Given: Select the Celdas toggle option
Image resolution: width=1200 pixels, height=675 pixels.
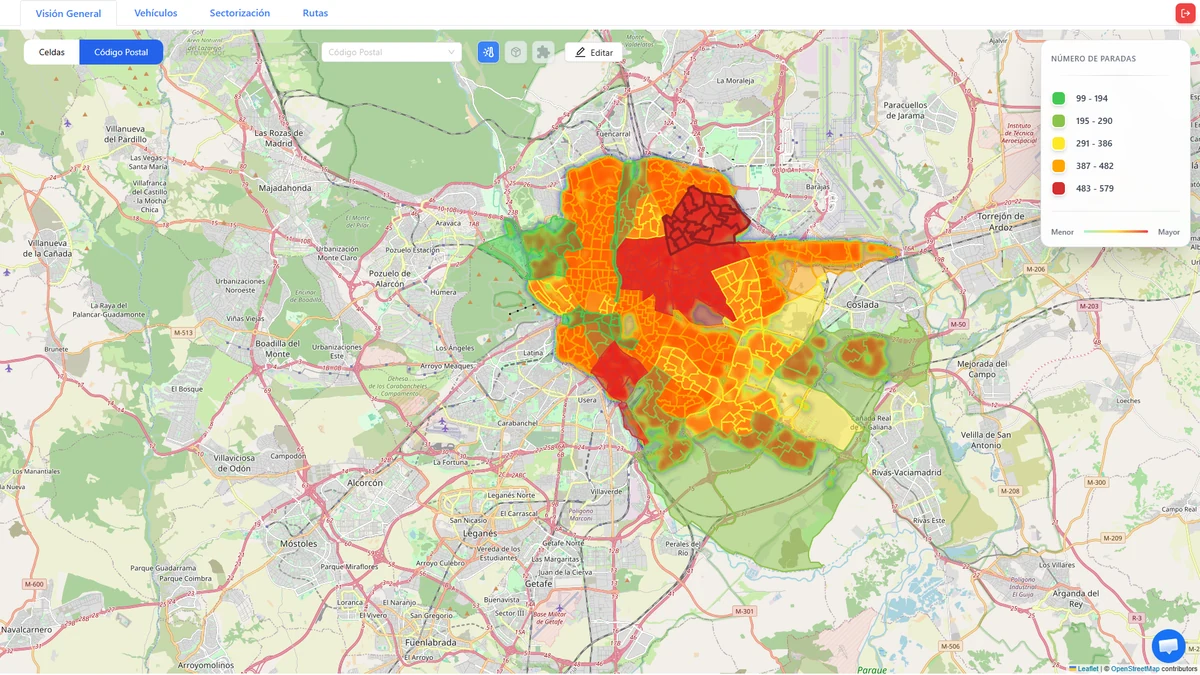Looking at the screenshot, I should coord(52,52).
